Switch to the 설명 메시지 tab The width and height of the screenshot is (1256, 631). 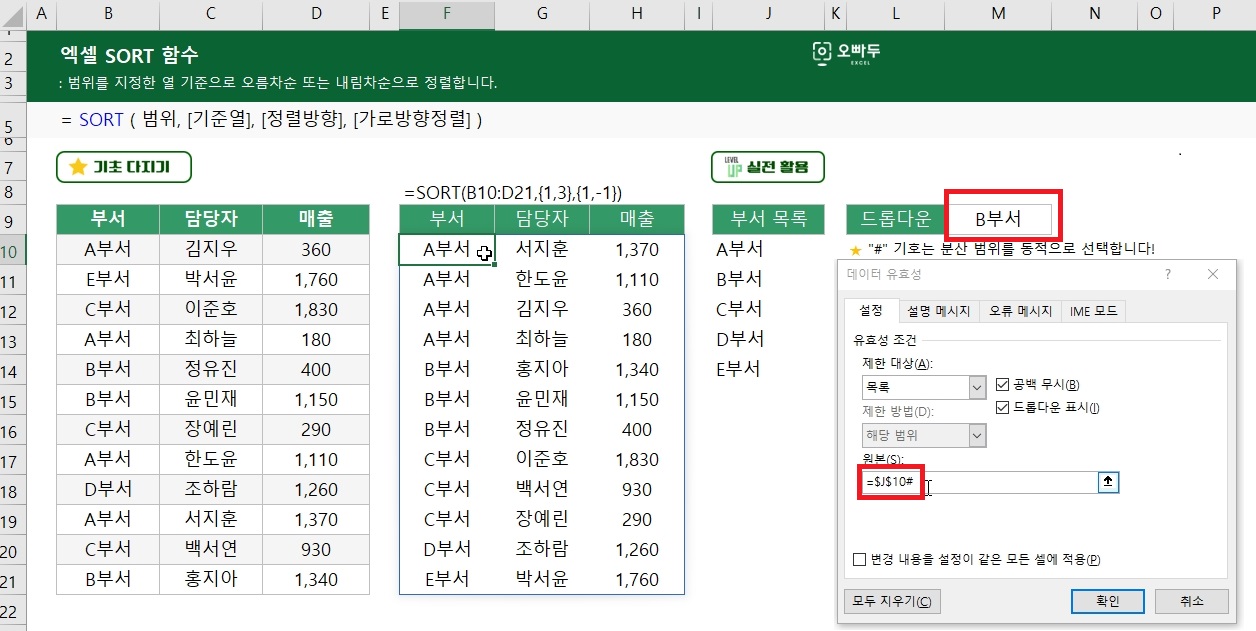[x=938, y=311]
